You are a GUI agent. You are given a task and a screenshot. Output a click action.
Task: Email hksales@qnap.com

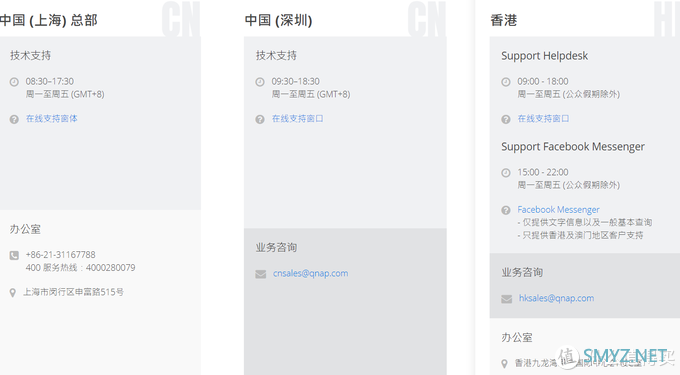pos(556,298)
